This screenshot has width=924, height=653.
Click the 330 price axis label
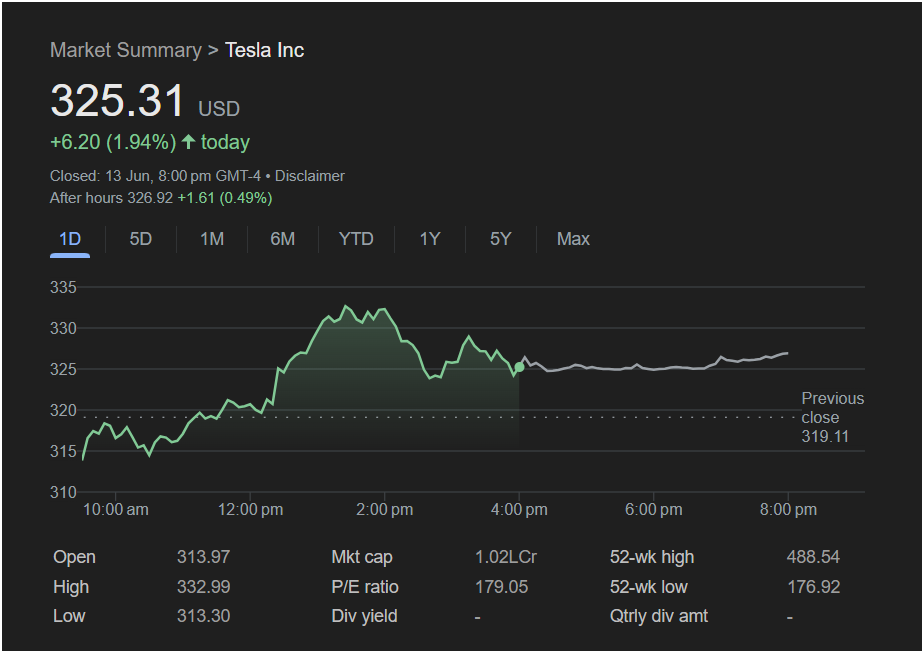pyautogui.click(x=63, y=328)
